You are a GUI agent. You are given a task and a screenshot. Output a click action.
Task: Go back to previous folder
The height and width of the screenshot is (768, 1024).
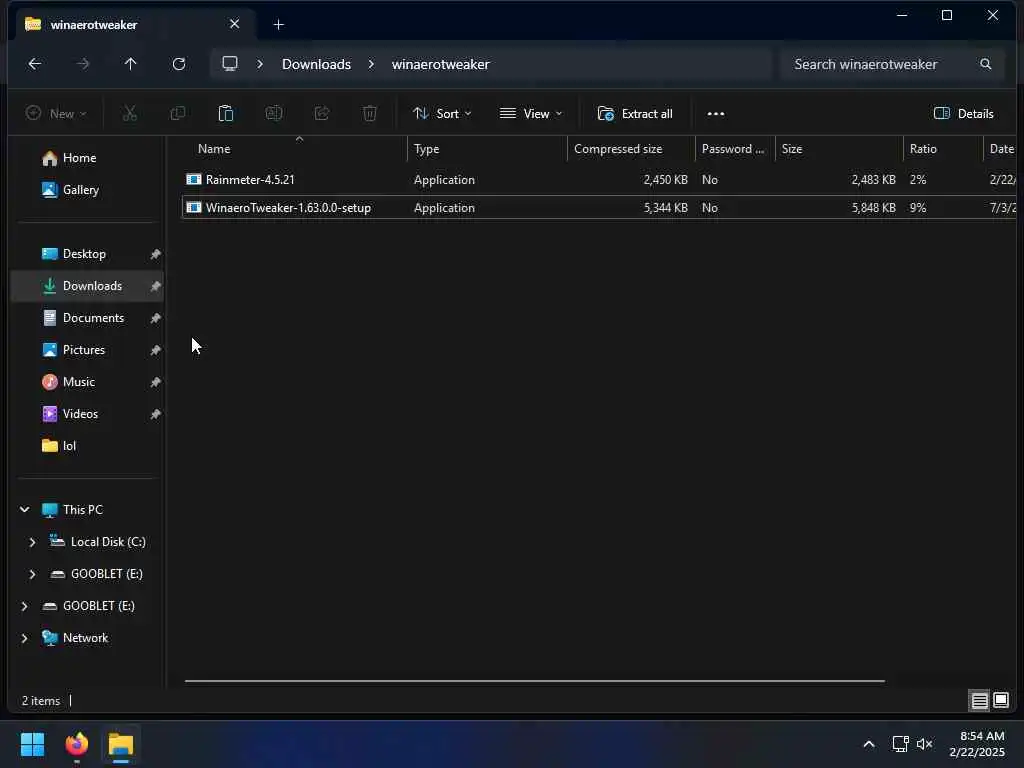(35, 64)
